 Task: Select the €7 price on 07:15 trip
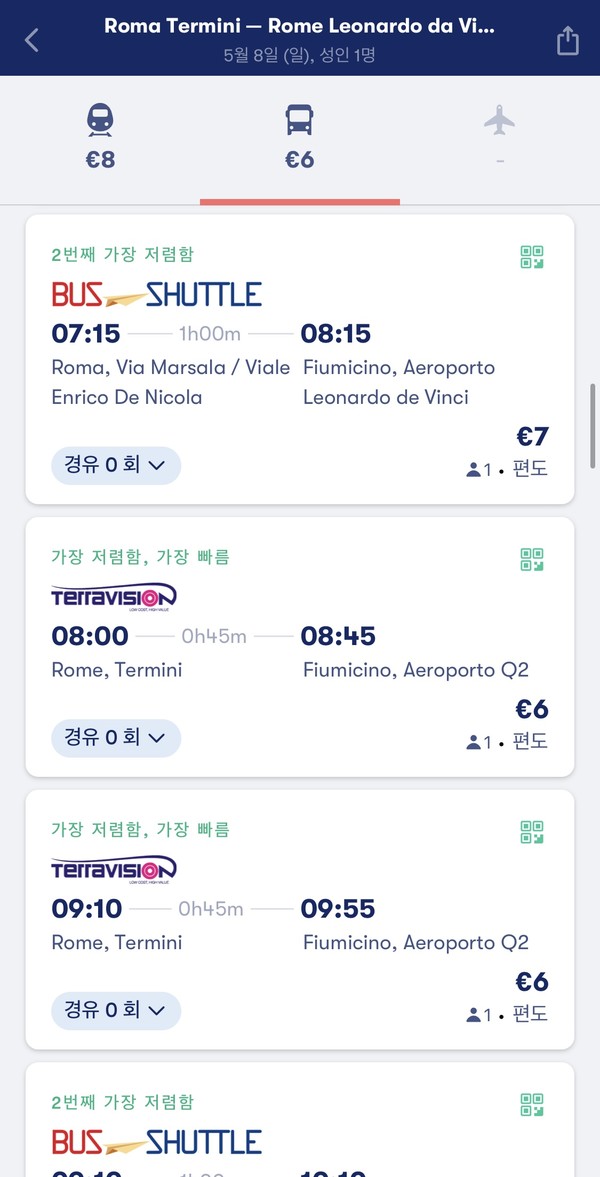tap(532, 437)
